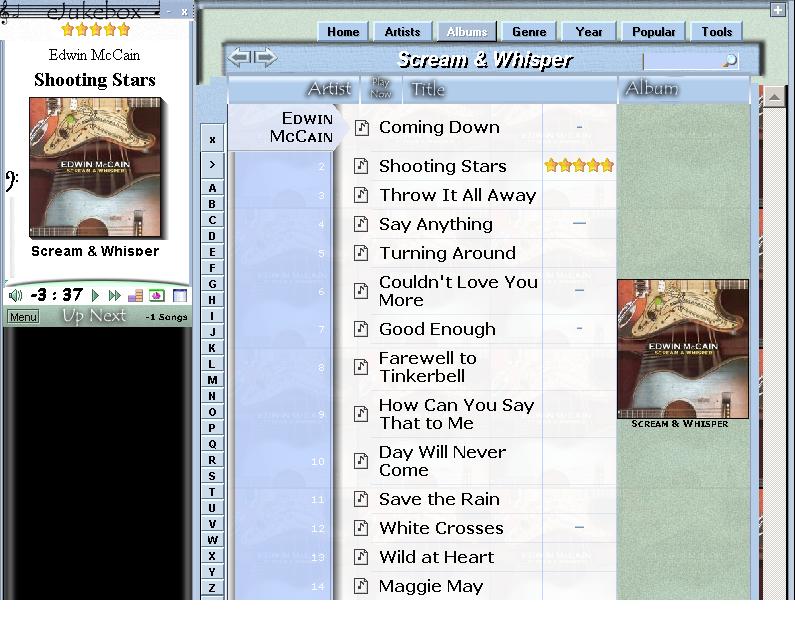The width and height of the screenshot is (795, 635).
Task: Select the song title Throw It All Away
Action: pyautogui.click(x=457, y=195)
